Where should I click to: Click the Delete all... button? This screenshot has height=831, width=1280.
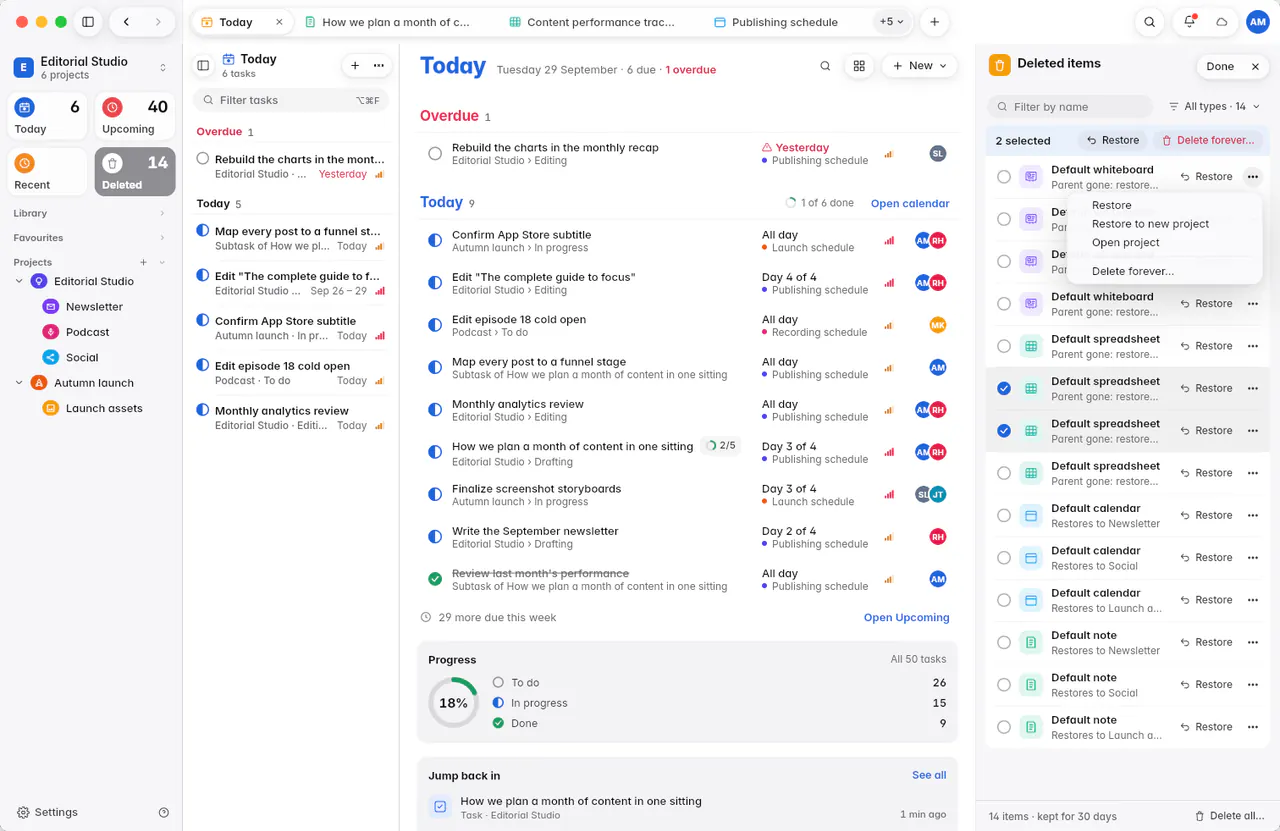click(x=1231, y=816)
